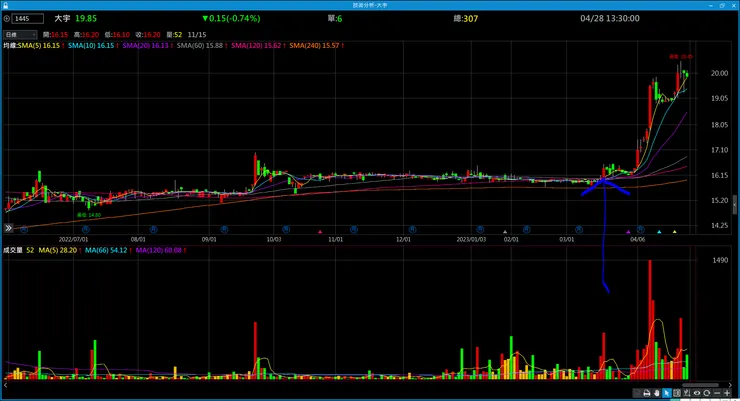Click the SMA(120) 15.62 moving average label
740x401 pixels.
[258, 46]
